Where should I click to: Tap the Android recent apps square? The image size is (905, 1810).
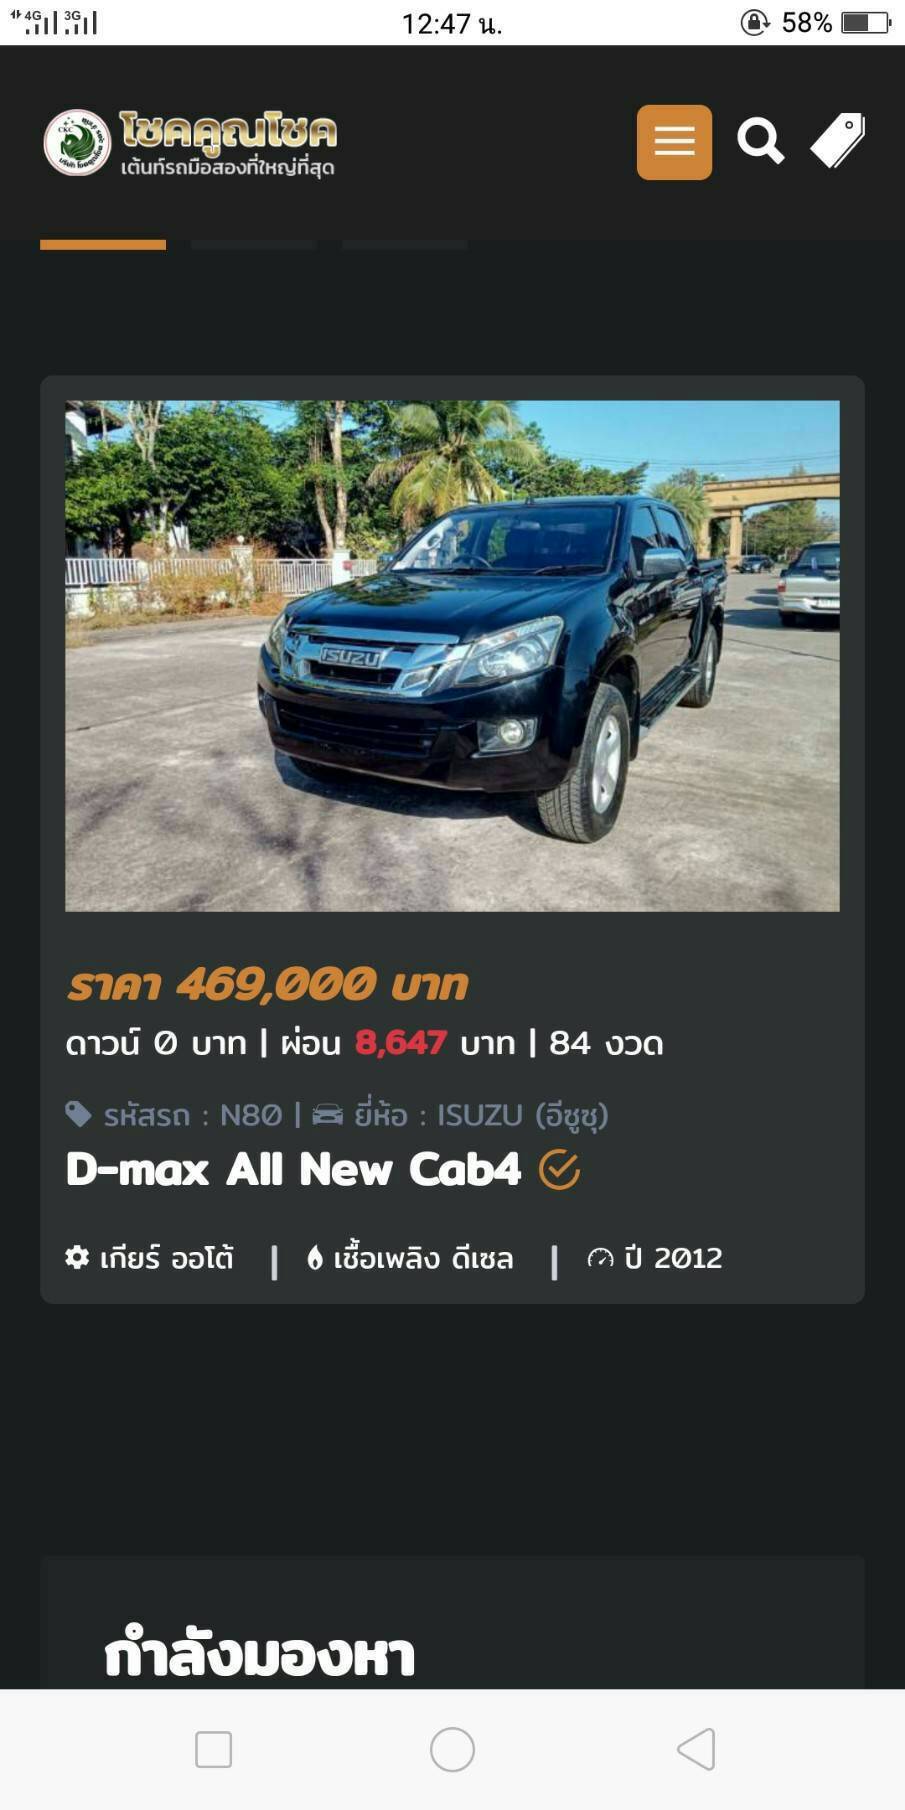(213, 1750)
